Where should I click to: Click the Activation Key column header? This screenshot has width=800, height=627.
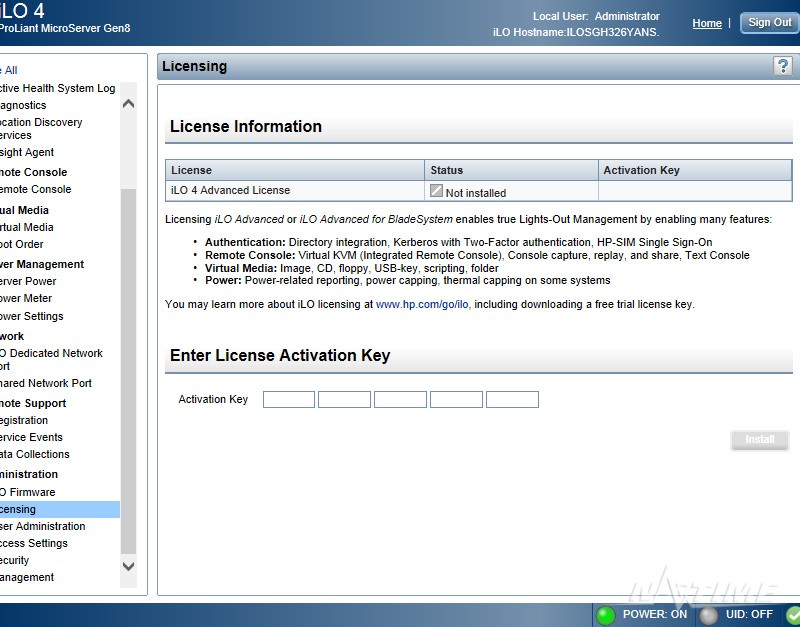point(695,170)
